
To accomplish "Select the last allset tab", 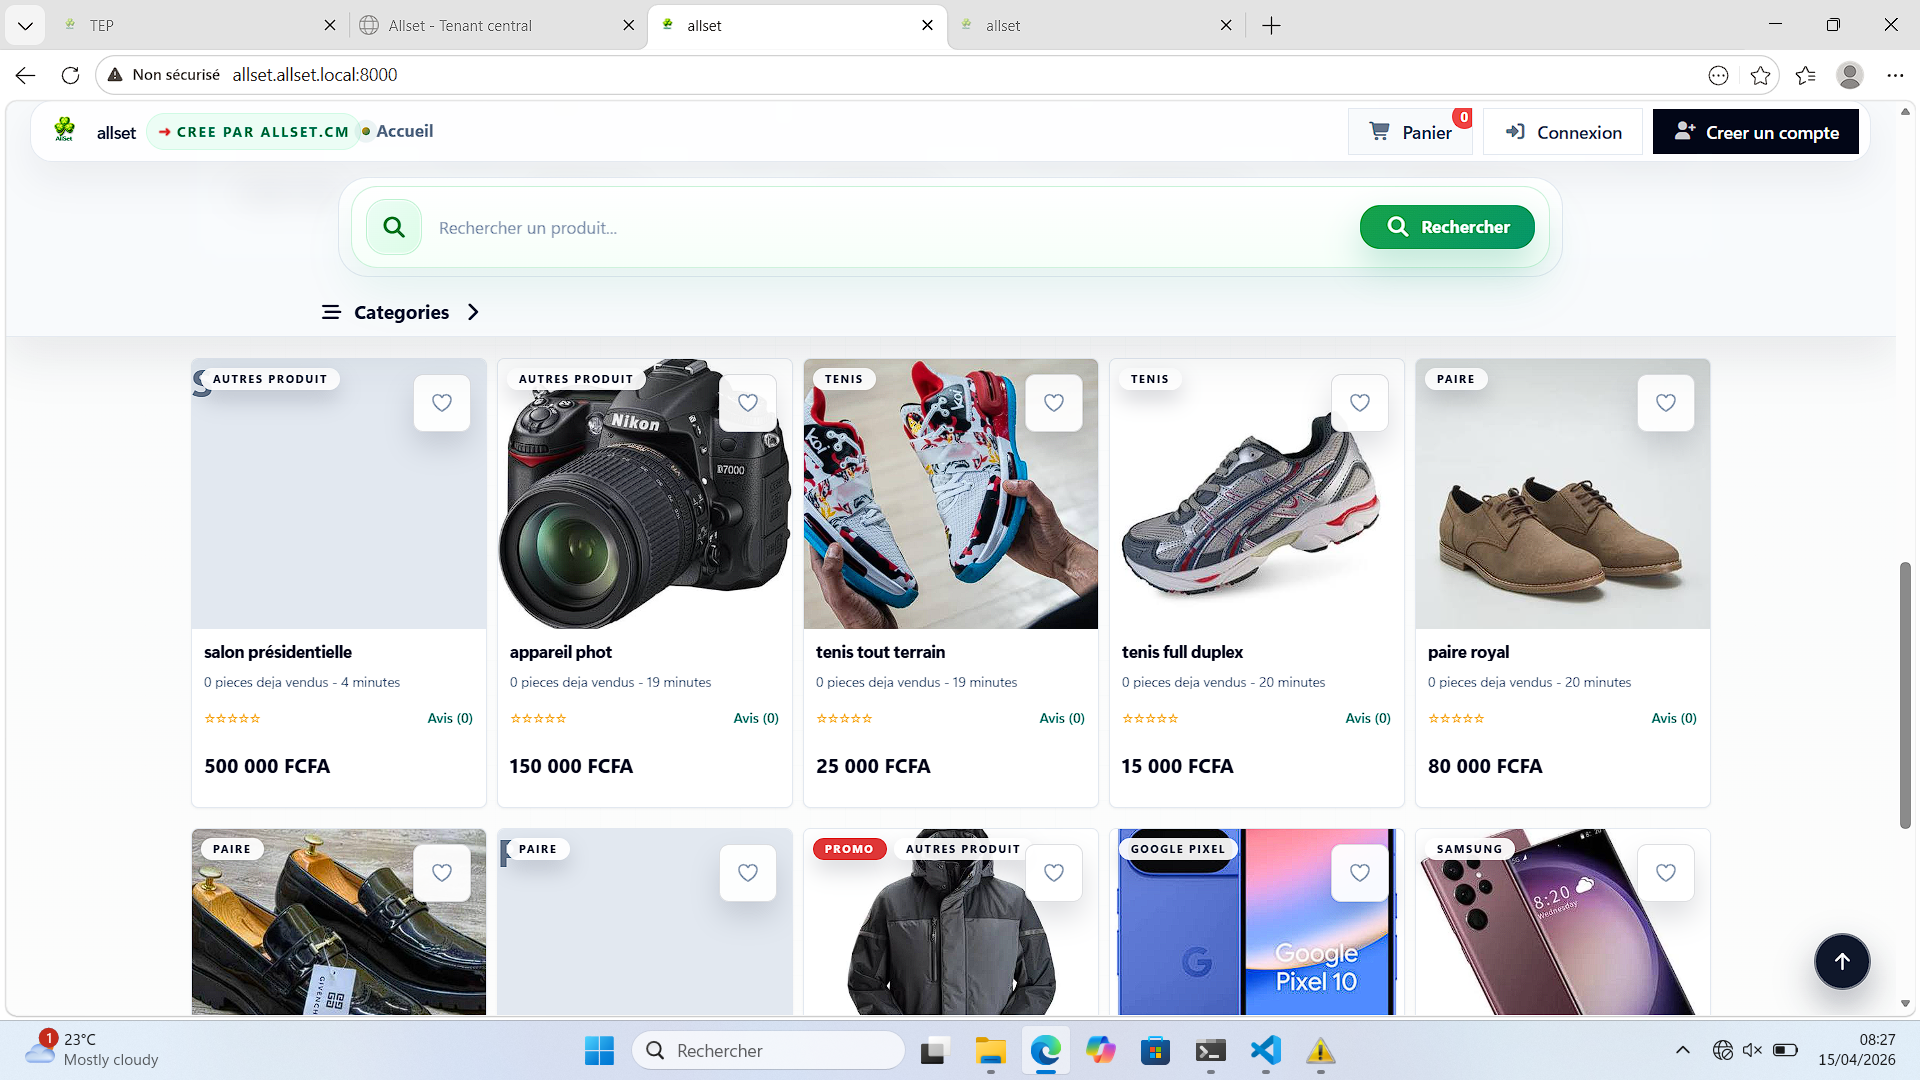I will [1095, 26].
